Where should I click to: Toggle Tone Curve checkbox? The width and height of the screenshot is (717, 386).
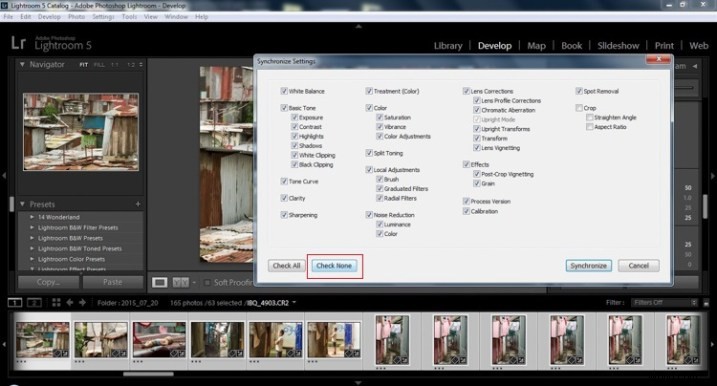click(x=284, y=181)
